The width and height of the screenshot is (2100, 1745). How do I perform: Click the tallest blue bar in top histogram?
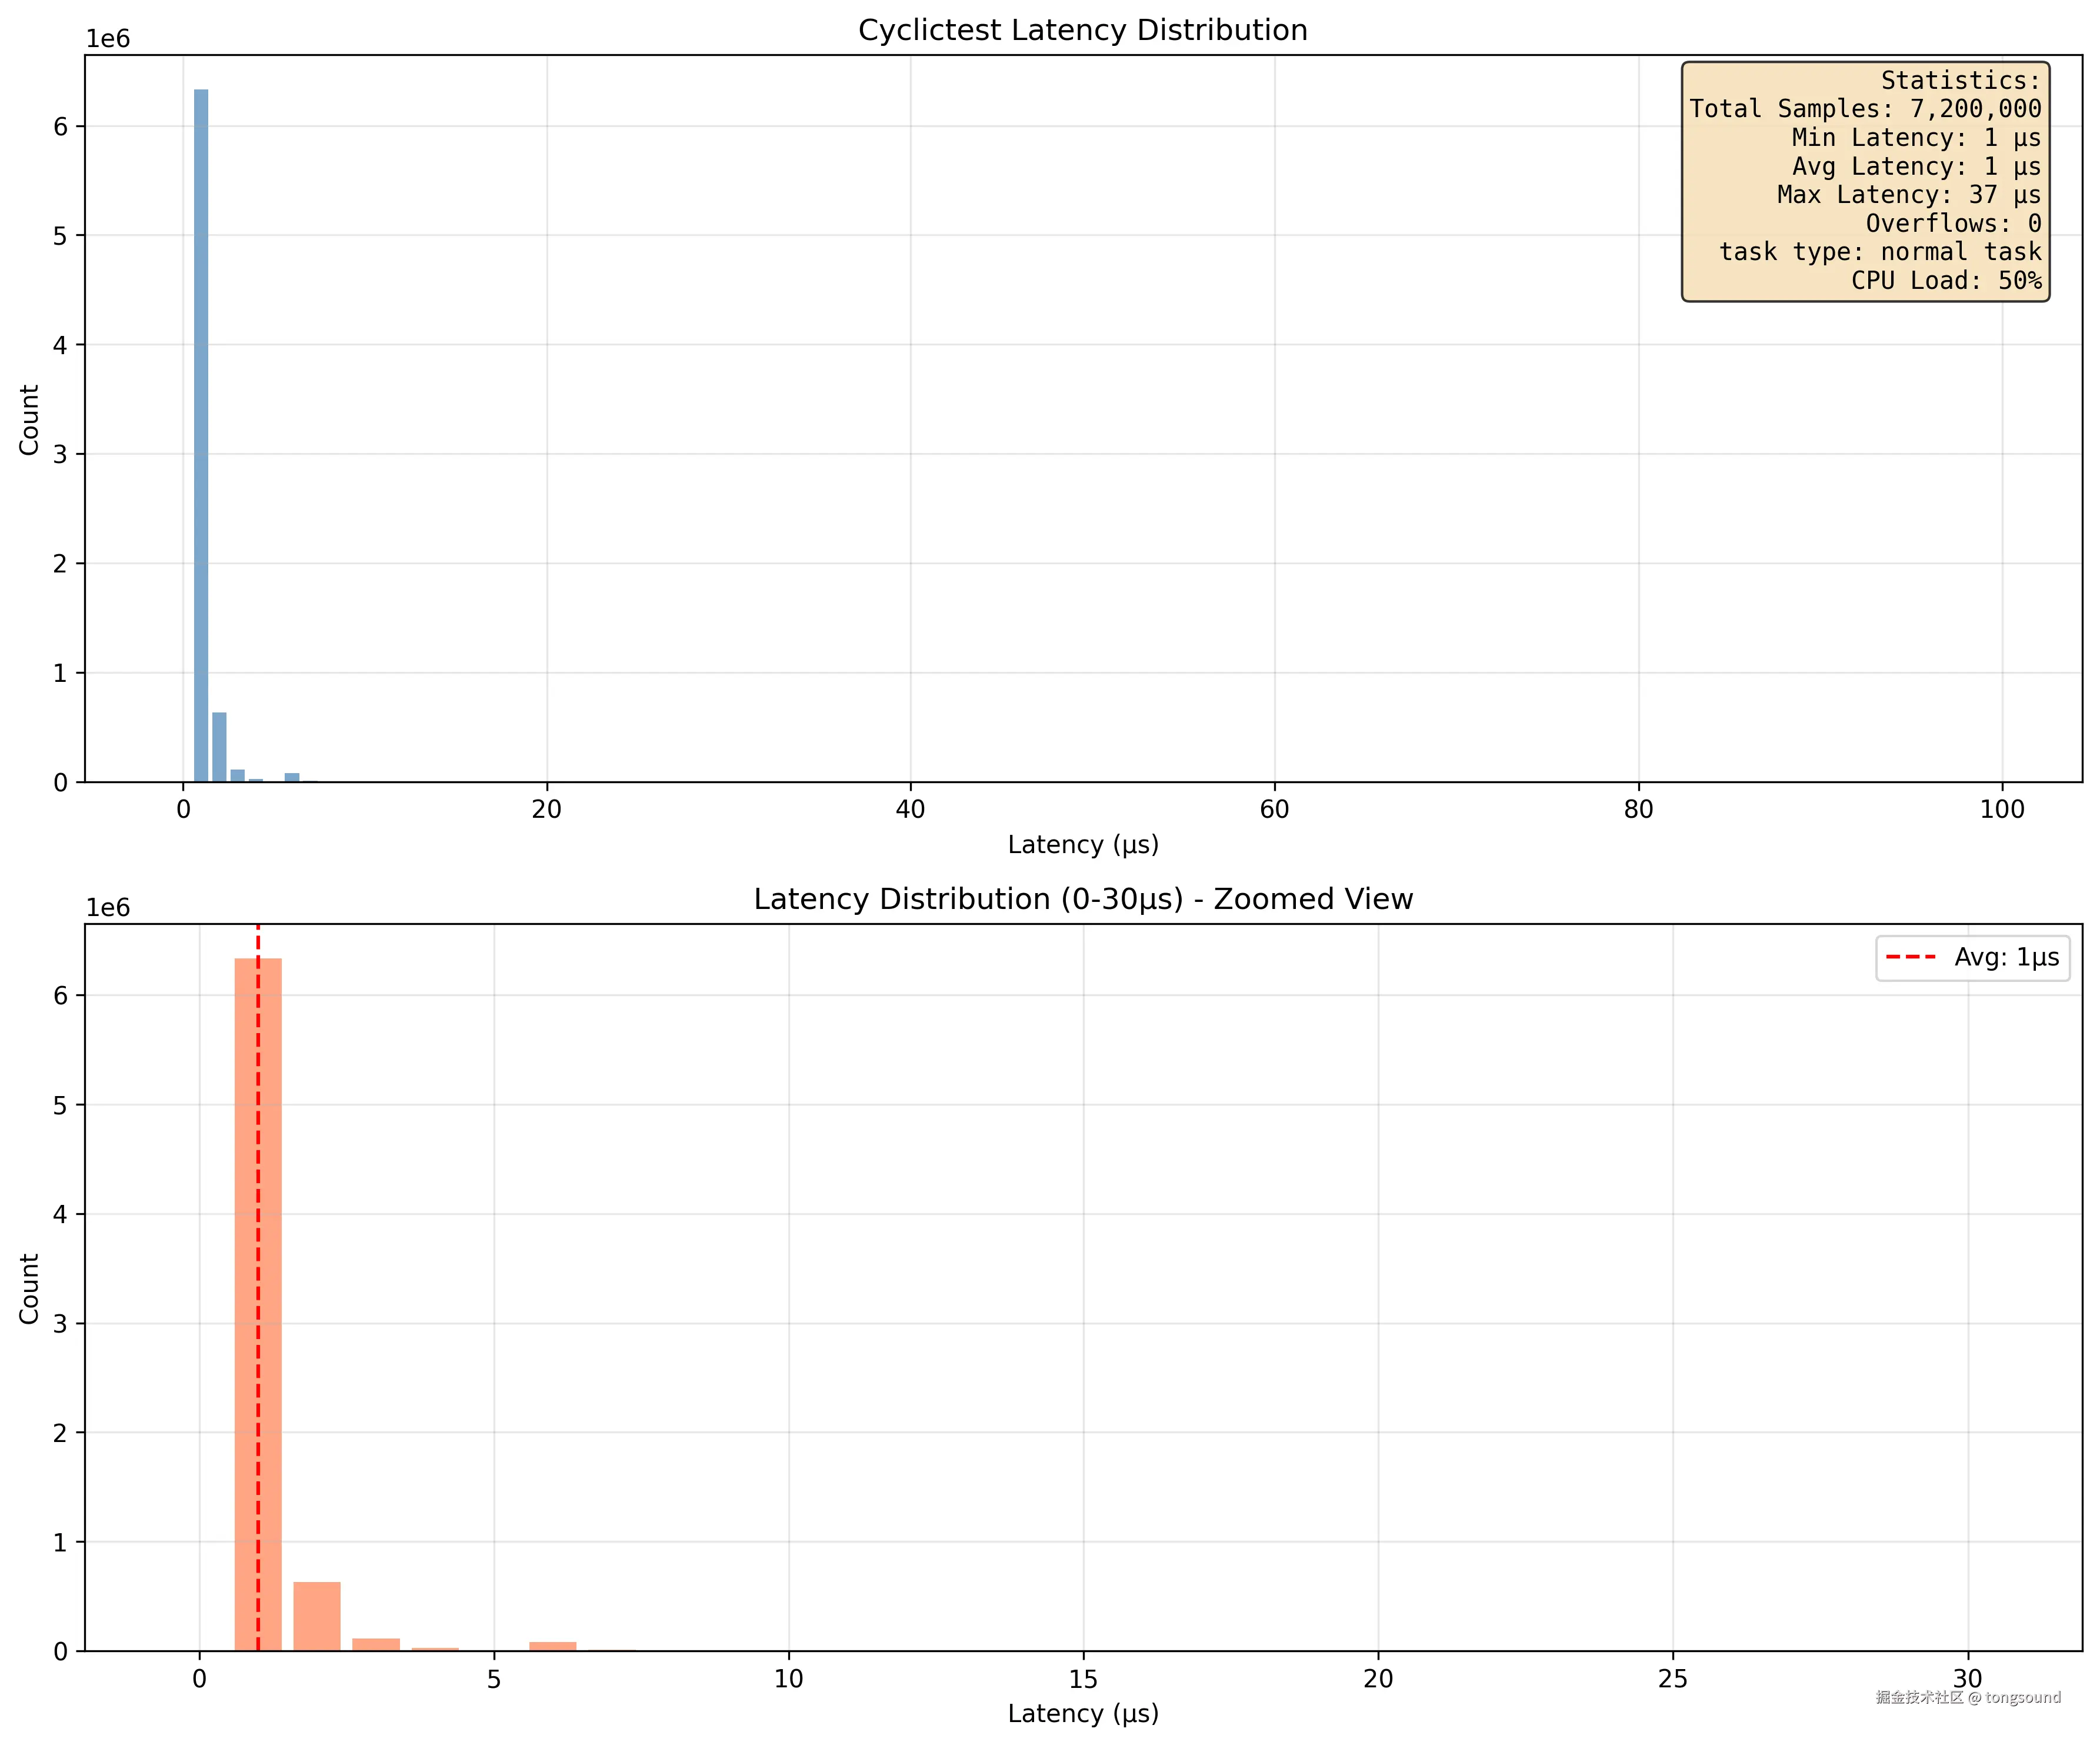point(201,435)
